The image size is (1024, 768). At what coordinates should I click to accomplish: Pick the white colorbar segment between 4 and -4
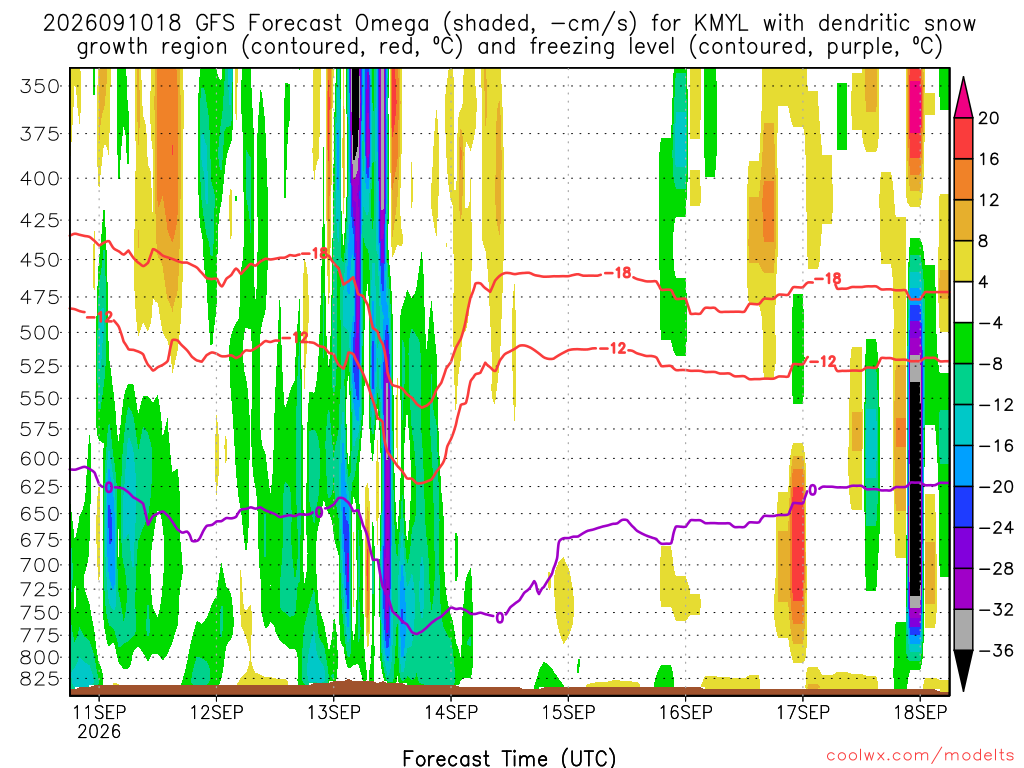tap(963, 302)
